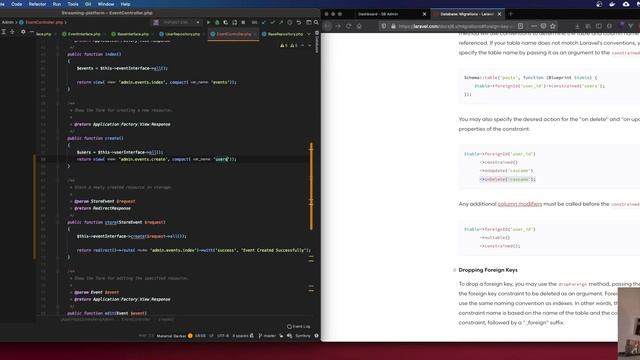Click the orange change marker stripe in the editor
Screen dimensions: 640x360
[311, 186]
